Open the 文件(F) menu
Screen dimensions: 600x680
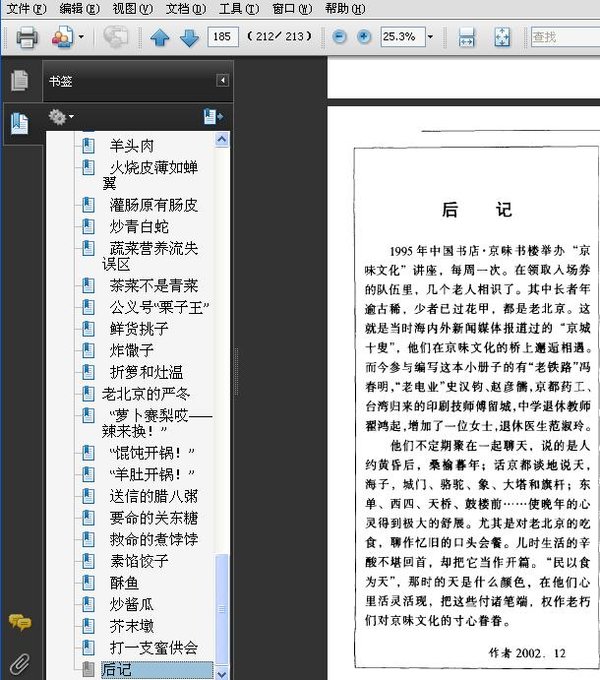pos(26,8)
